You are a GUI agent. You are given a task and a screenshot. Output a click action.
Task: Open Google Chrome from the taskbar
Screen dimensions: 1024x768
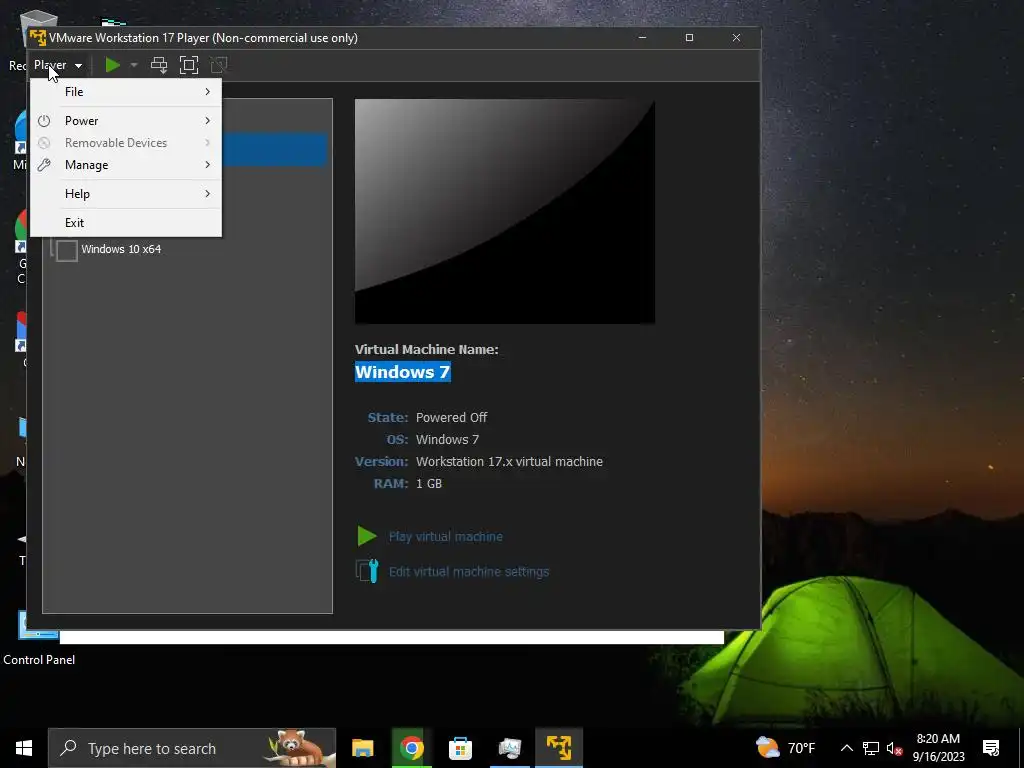411,748
